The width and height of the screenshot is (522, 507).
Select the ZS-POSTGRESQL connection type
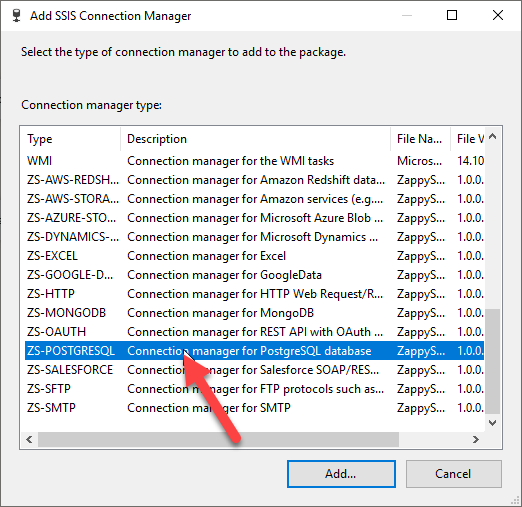pyautogui.click(x=254, y=351)
